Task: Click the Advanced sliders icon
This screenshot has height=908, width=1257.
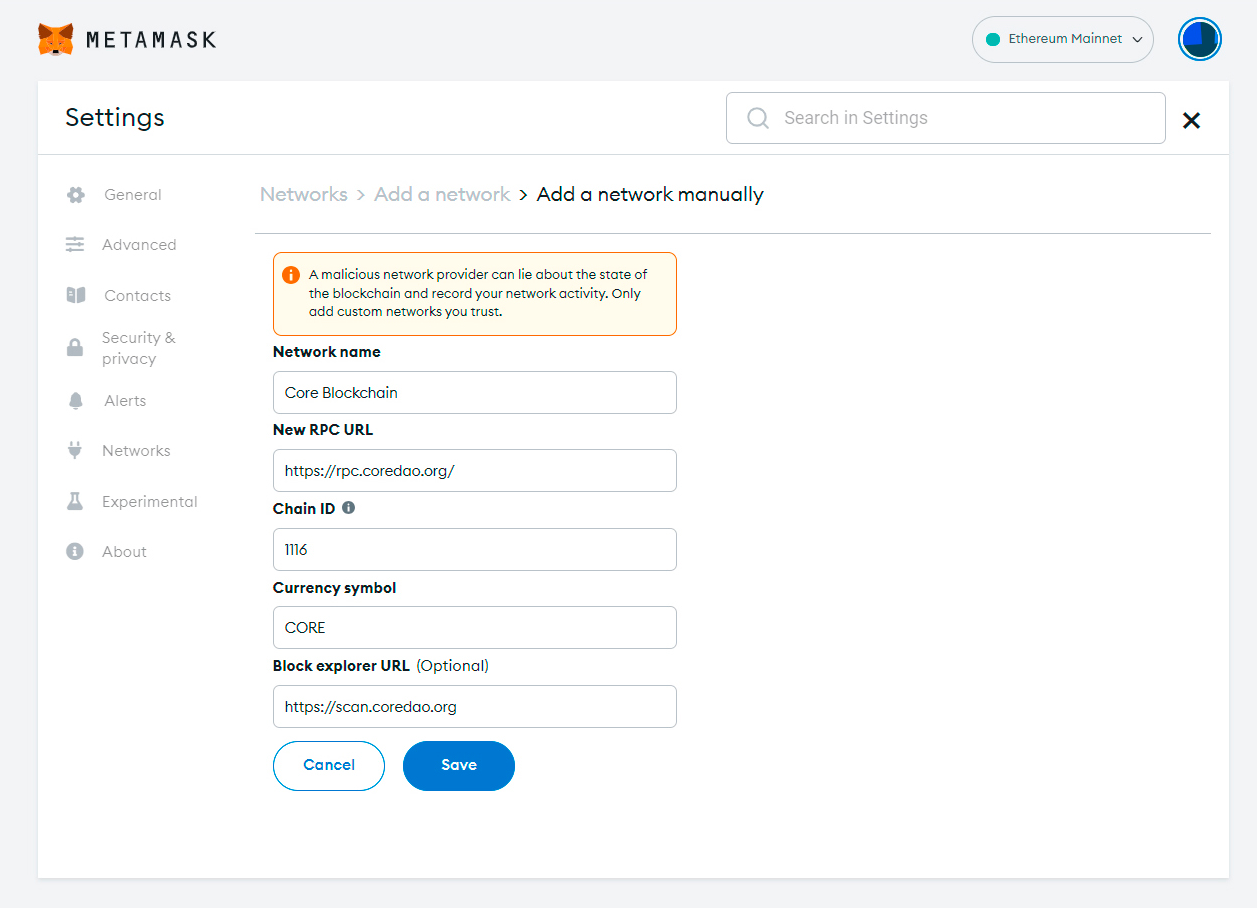Action: pyautogui.click(x=75, y=245)
